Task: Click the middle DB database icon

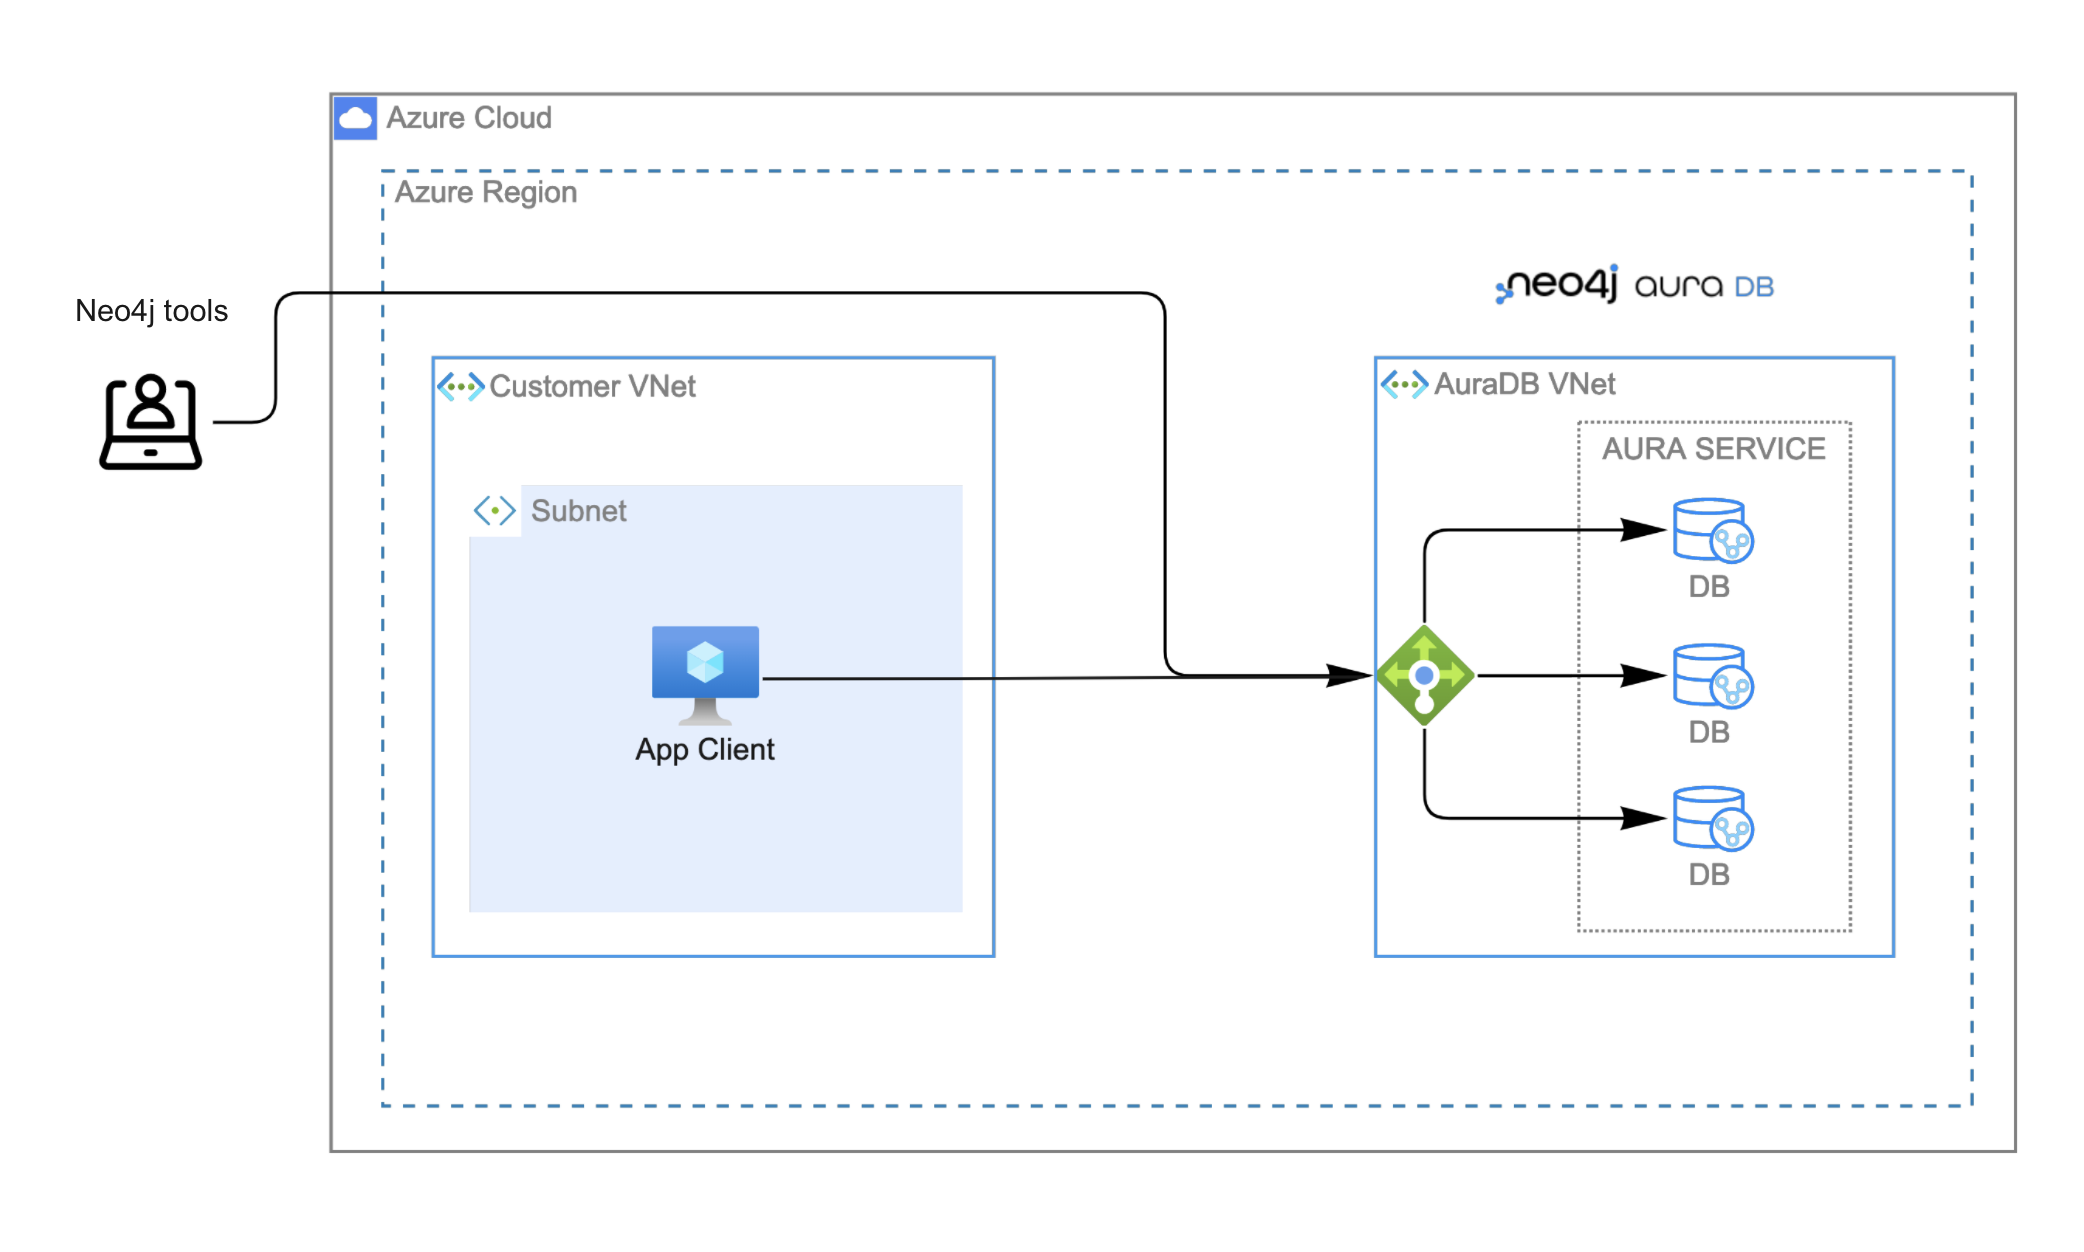Action: point(1713,676)
